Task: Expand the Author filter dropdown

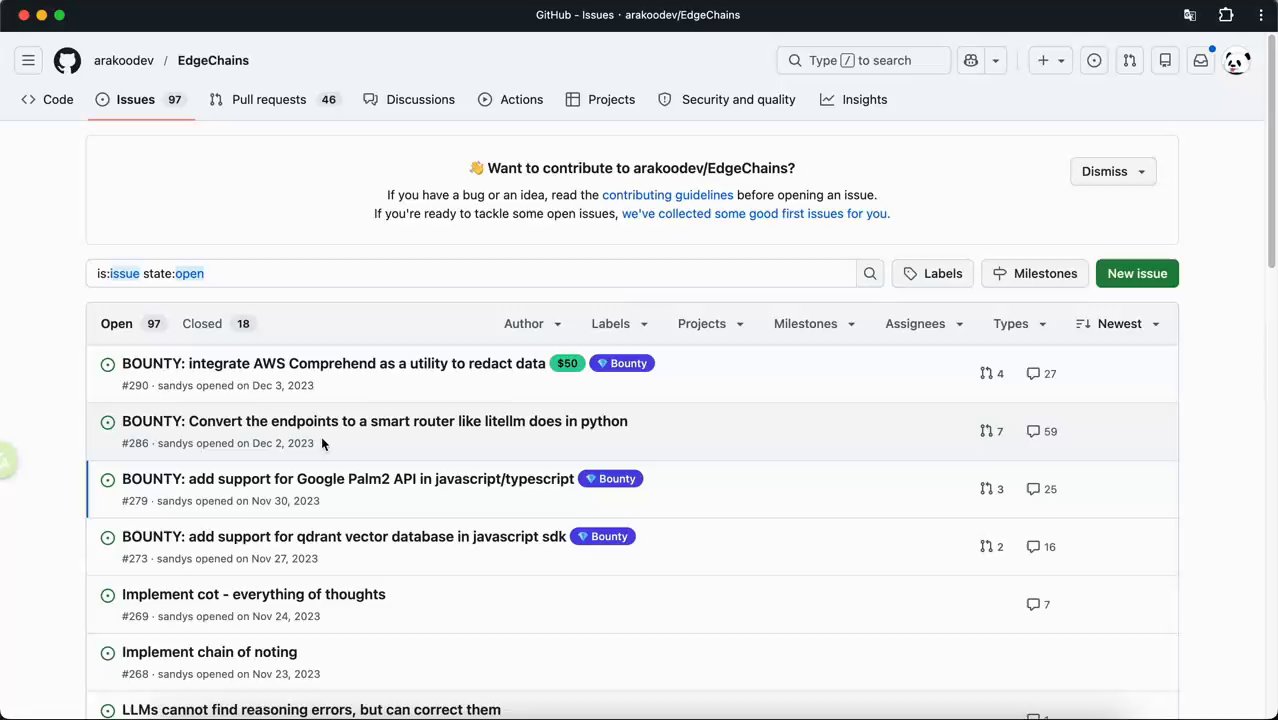Action: coord(532,323)
